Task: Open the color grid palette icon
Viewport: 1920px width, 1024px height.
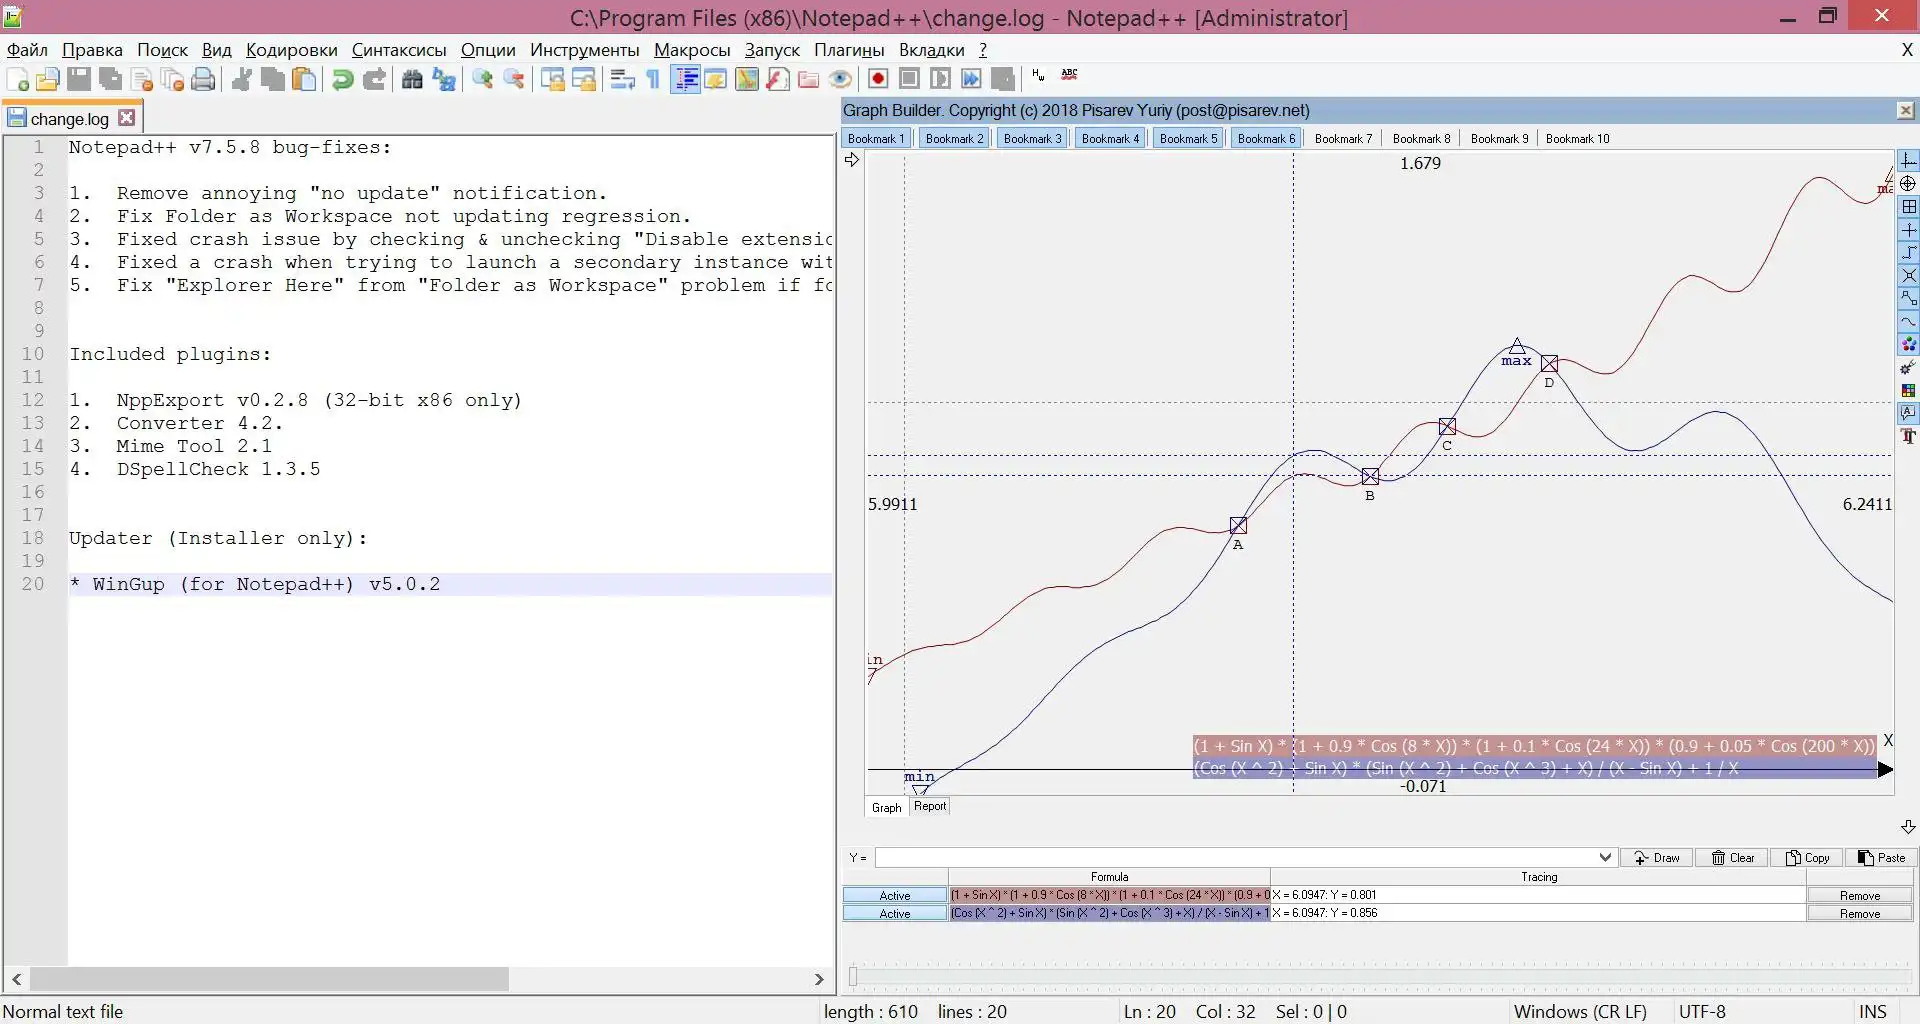Action: tap(1908, 390)
